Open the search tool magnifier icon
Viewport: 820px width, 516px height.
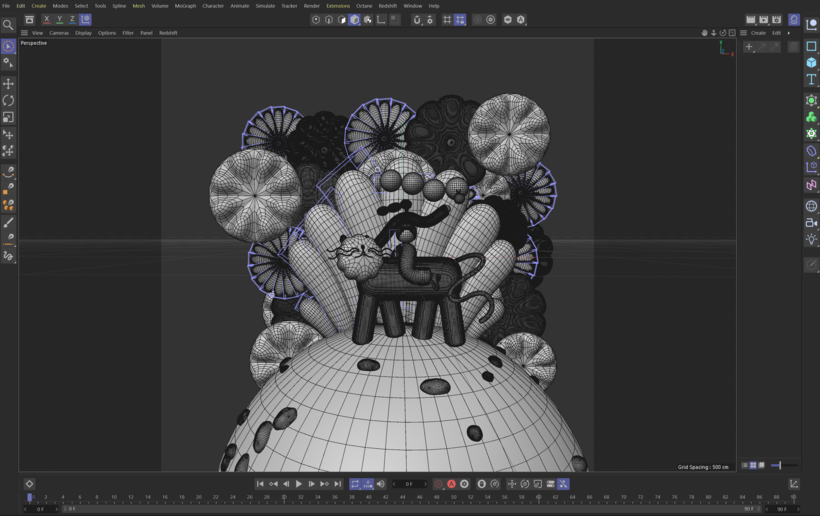[x=8, y=25]
